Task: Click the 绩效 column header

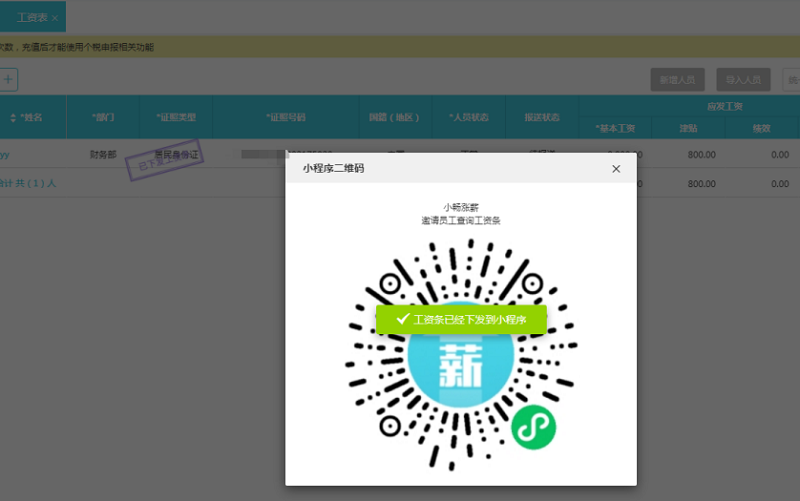Action: click(761, 129)
